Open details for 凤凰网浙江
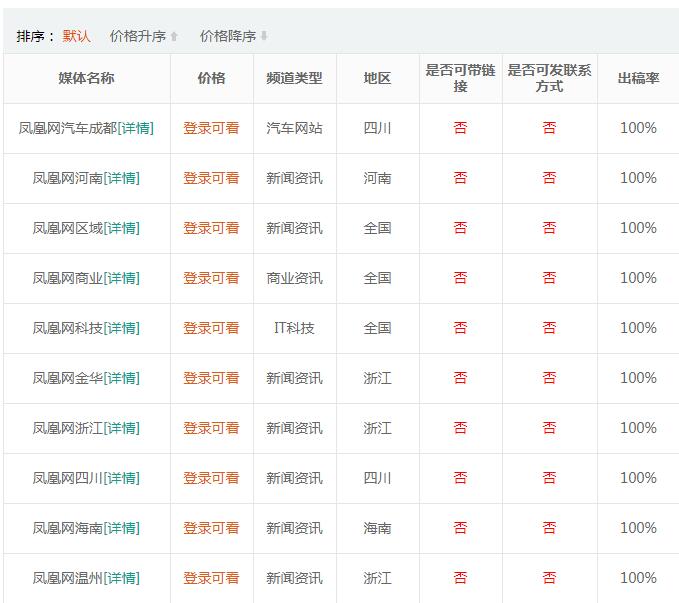679x603 pixels. tap(122, 428)
